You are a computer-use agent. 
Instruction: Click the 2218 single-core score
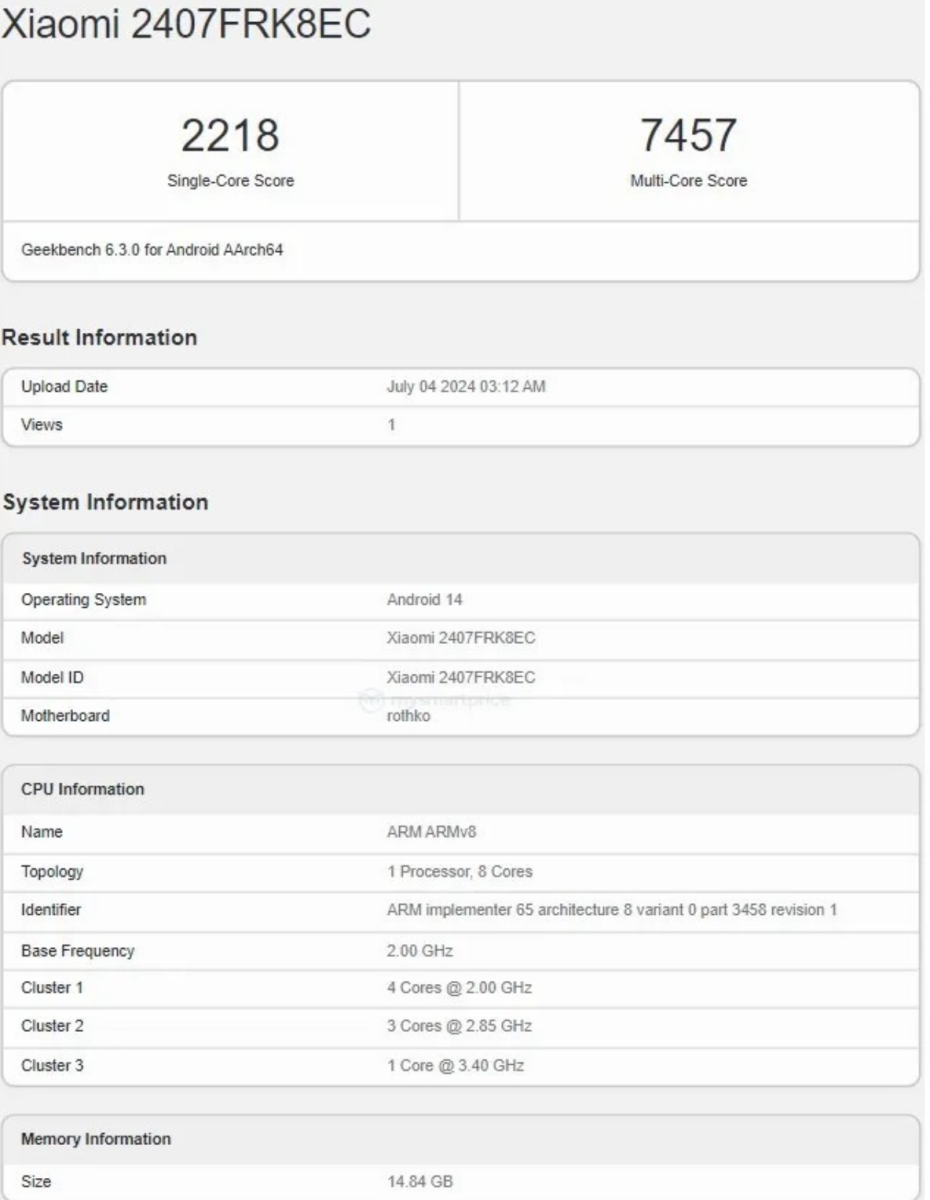coord(230,136)
